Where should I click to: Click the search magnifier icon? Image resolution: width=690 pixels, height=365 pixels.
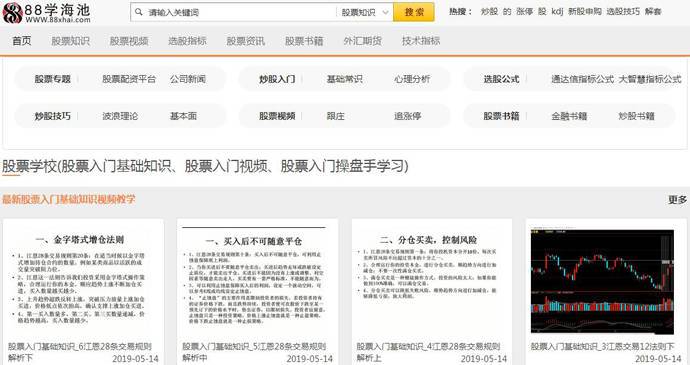click(x=139, y=12)
